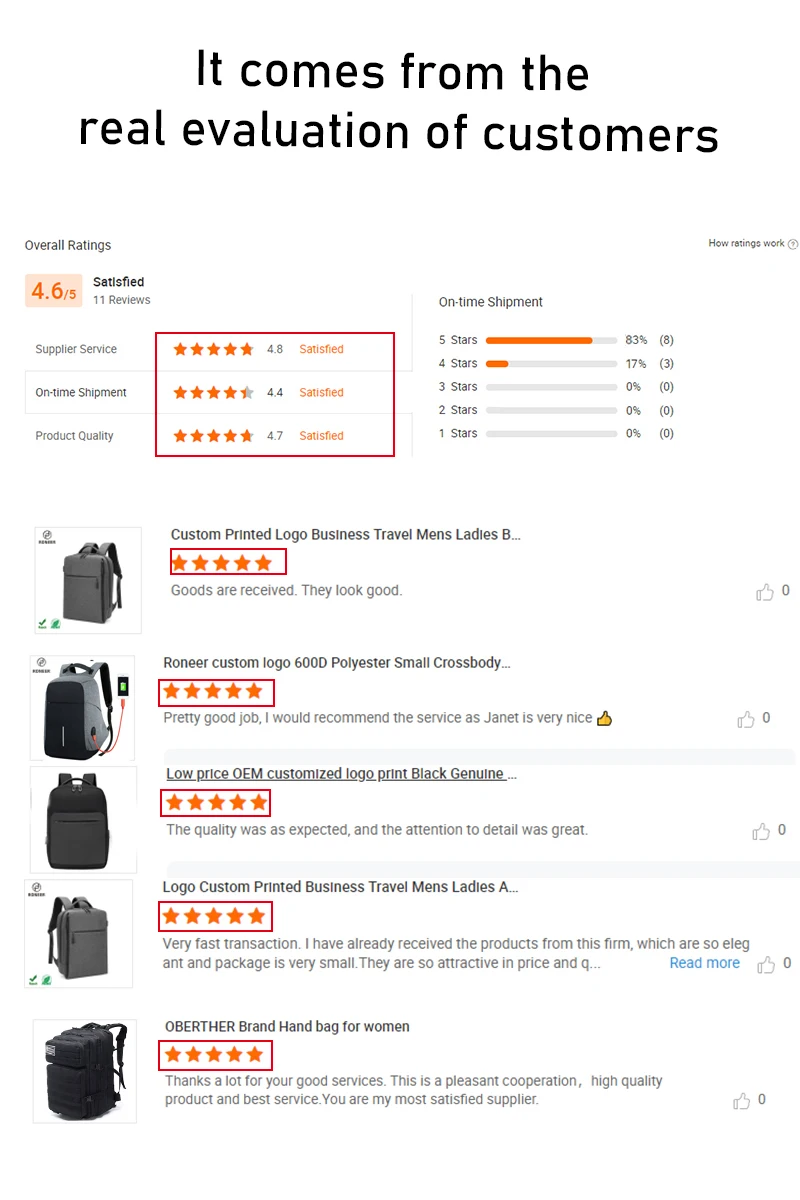The height and width of the screenshot is (1200, 800).
Task: Select the Supplier Service rating row
Action: [x=210, y=349]
